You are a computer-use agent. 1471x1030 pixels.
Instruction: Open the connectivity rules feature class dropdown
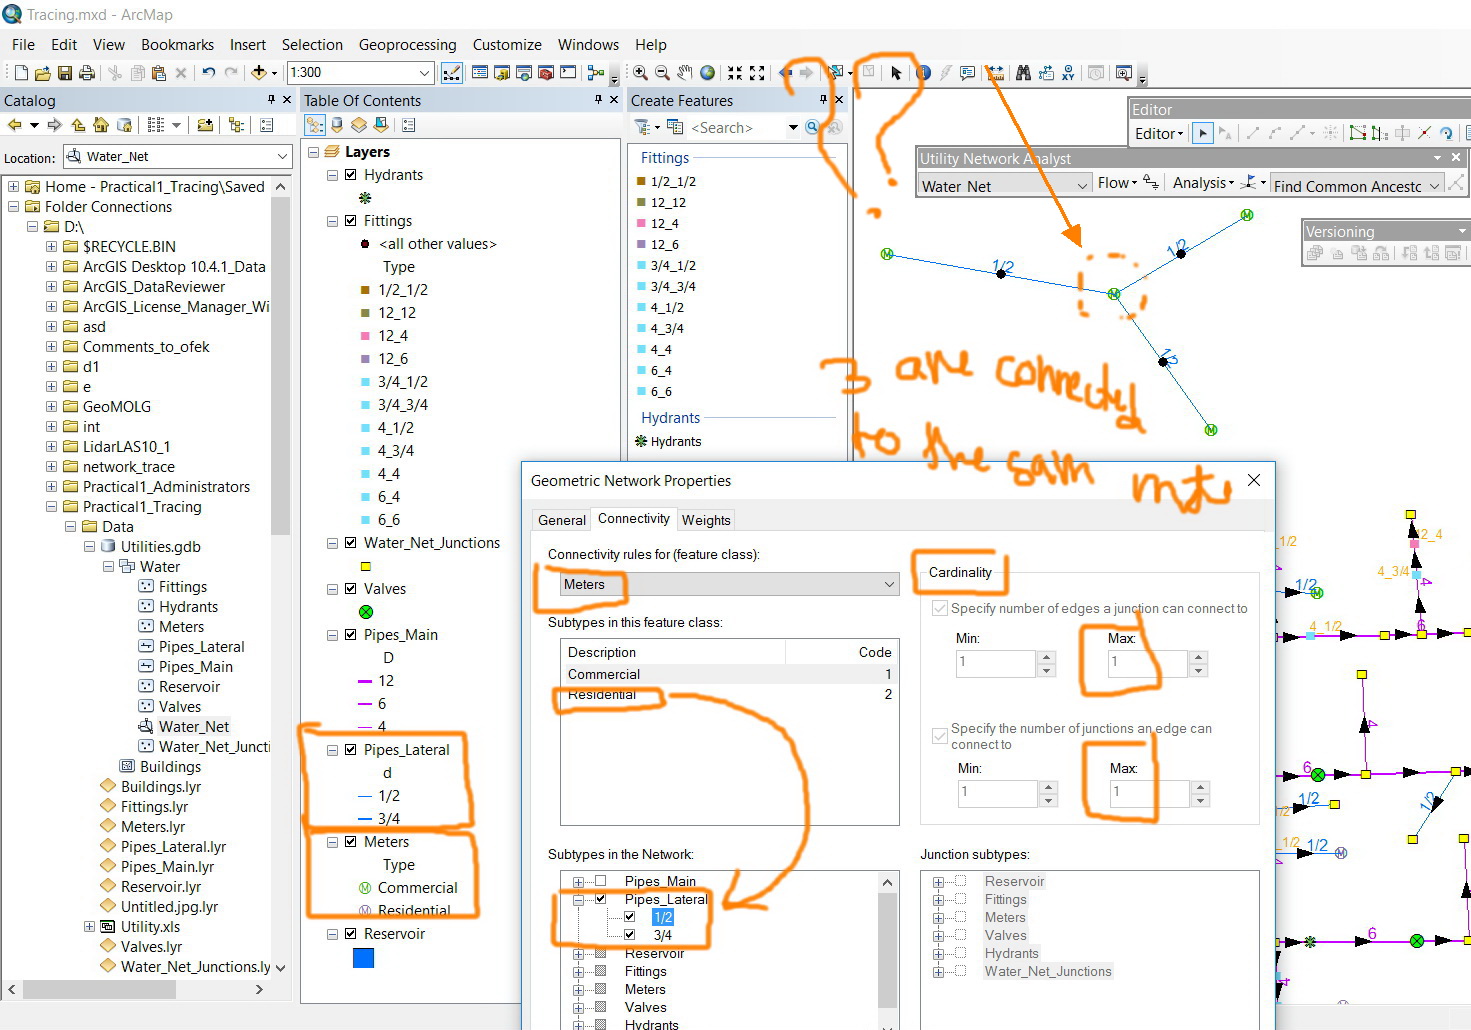pos(889,585)
